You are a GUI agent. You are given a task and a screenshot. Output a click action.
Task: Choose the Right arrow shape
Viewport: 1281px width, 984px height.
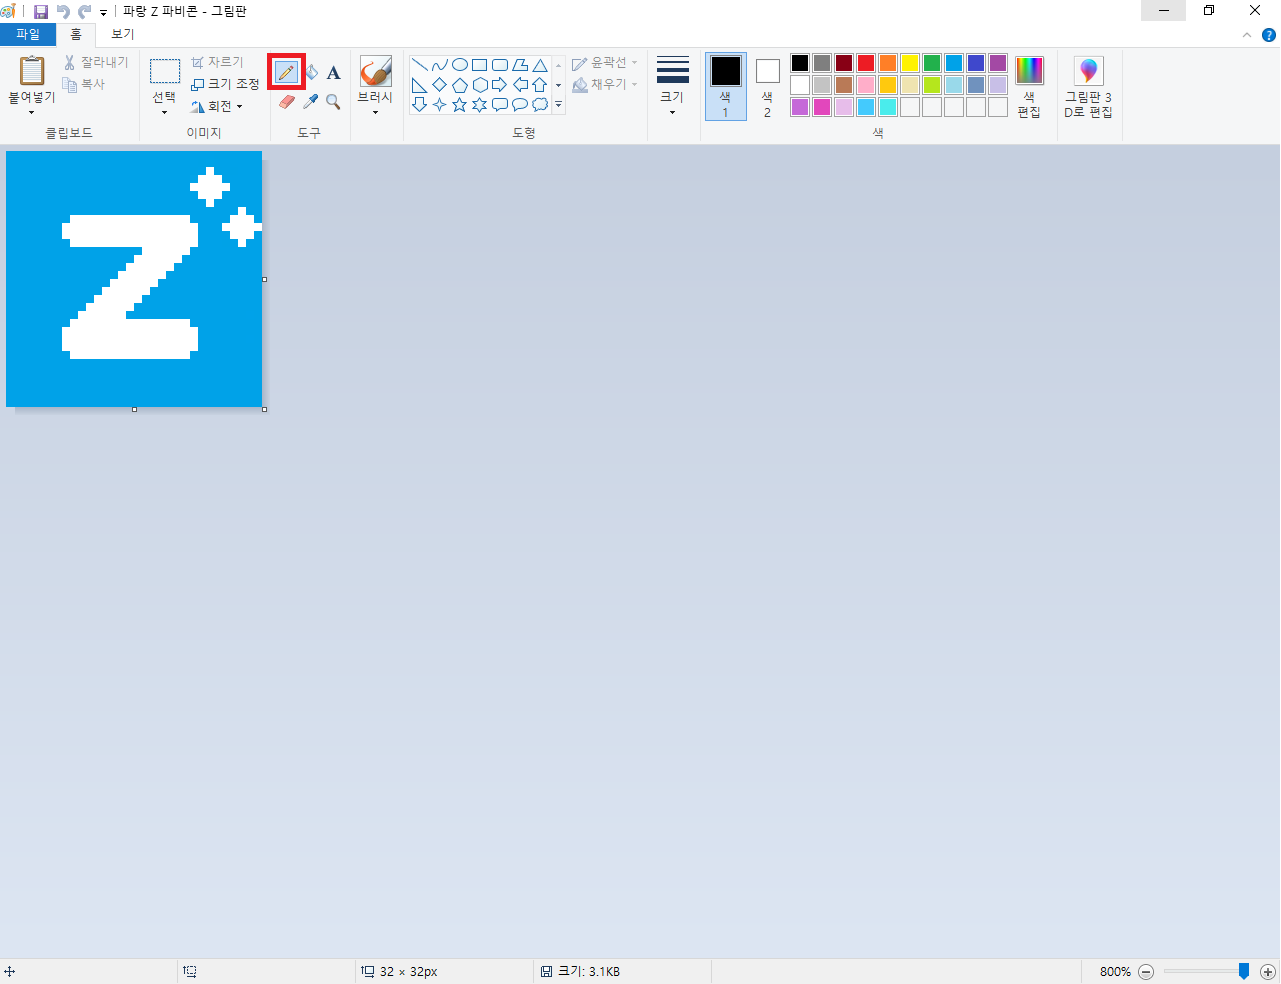[x=500, y=85]
